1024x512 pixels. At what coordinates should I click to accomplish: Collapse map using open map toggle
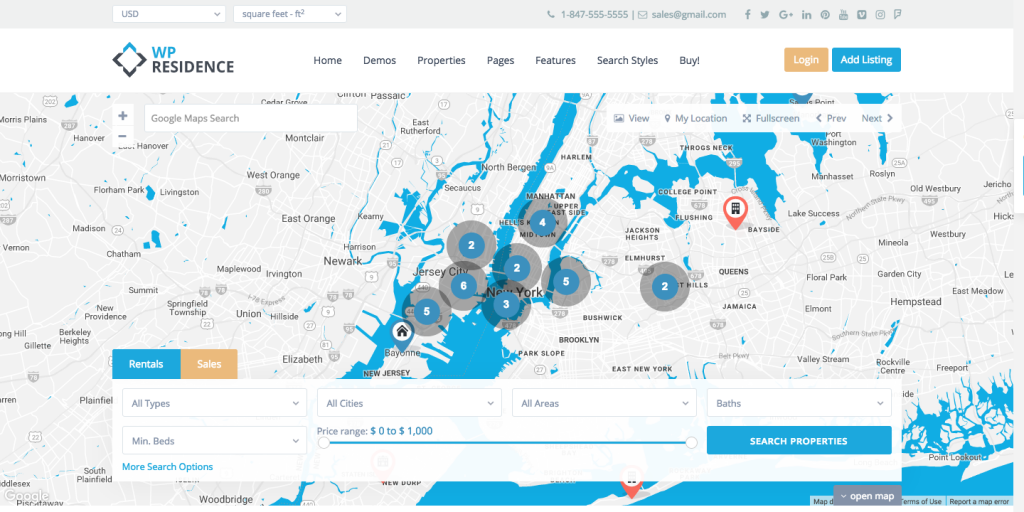coord(868,496)
